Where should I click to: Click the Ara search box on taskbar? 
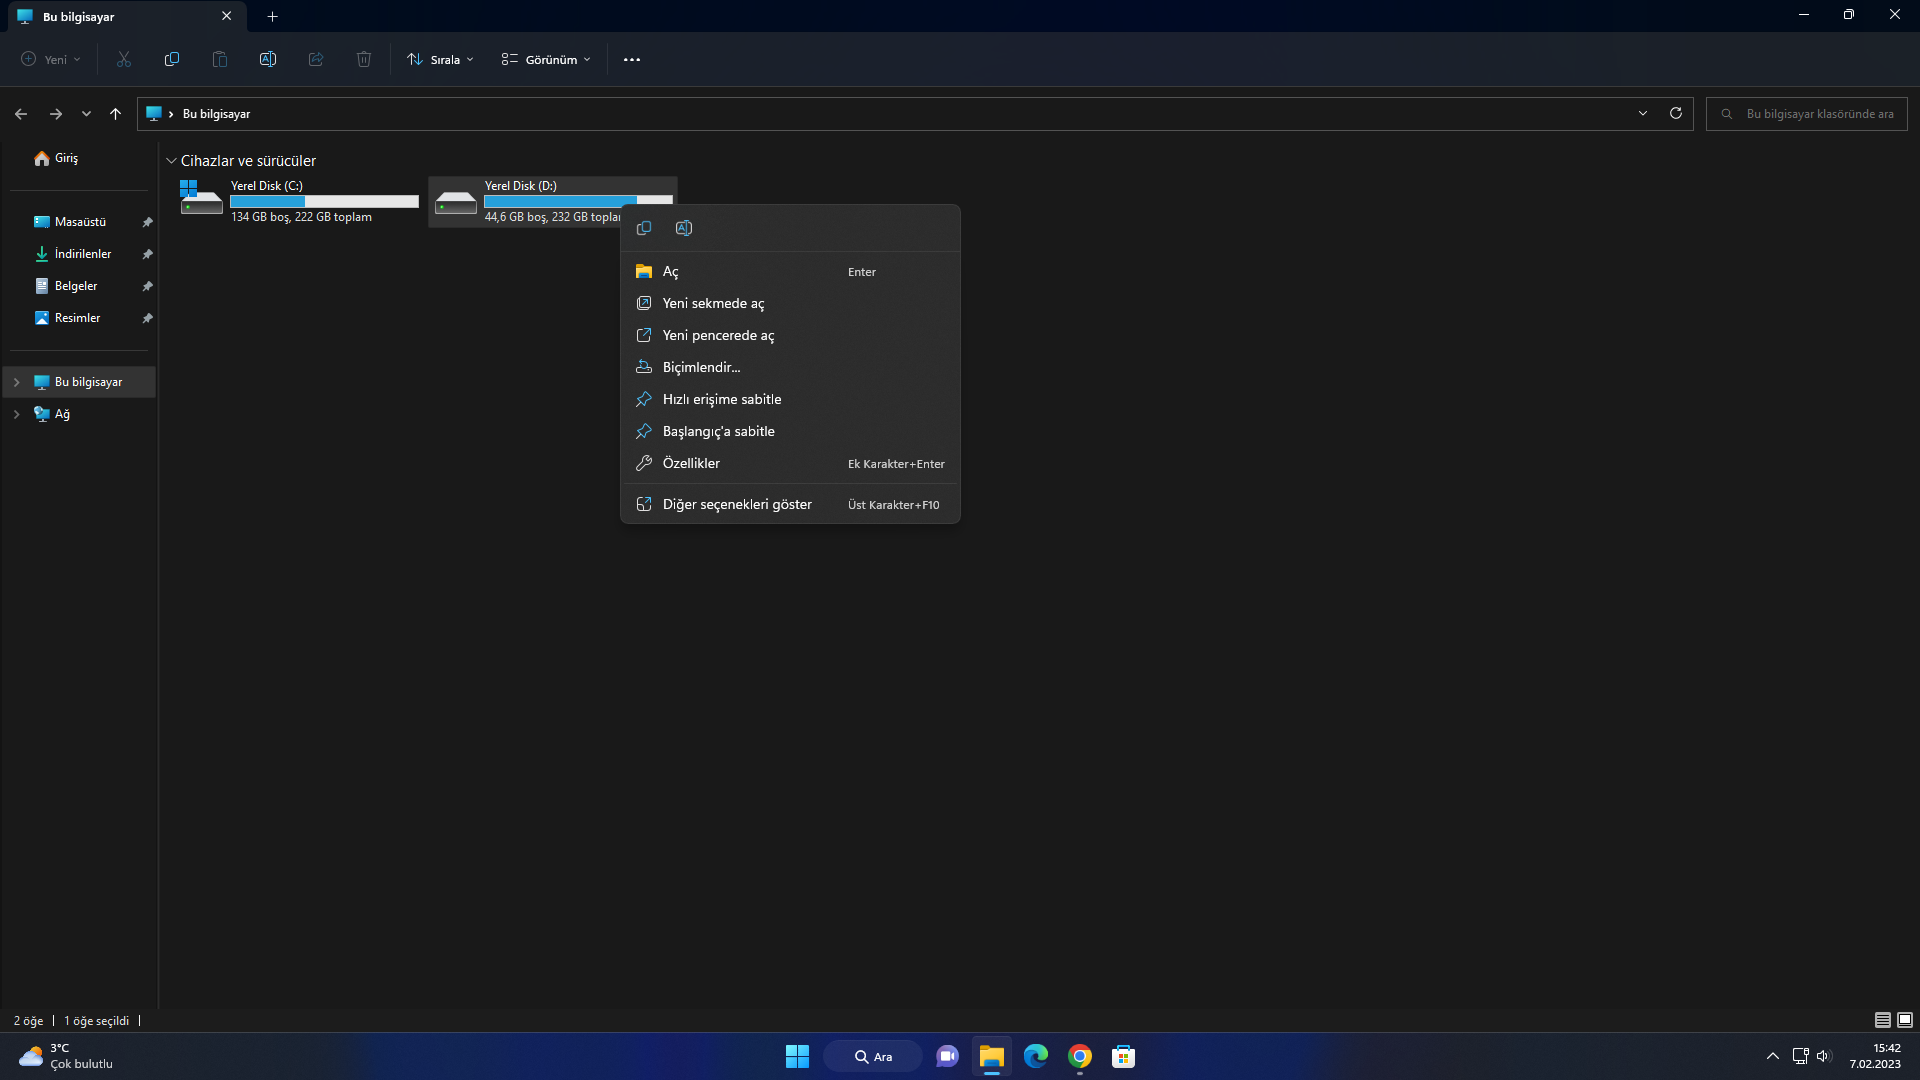click(873, 1056)
